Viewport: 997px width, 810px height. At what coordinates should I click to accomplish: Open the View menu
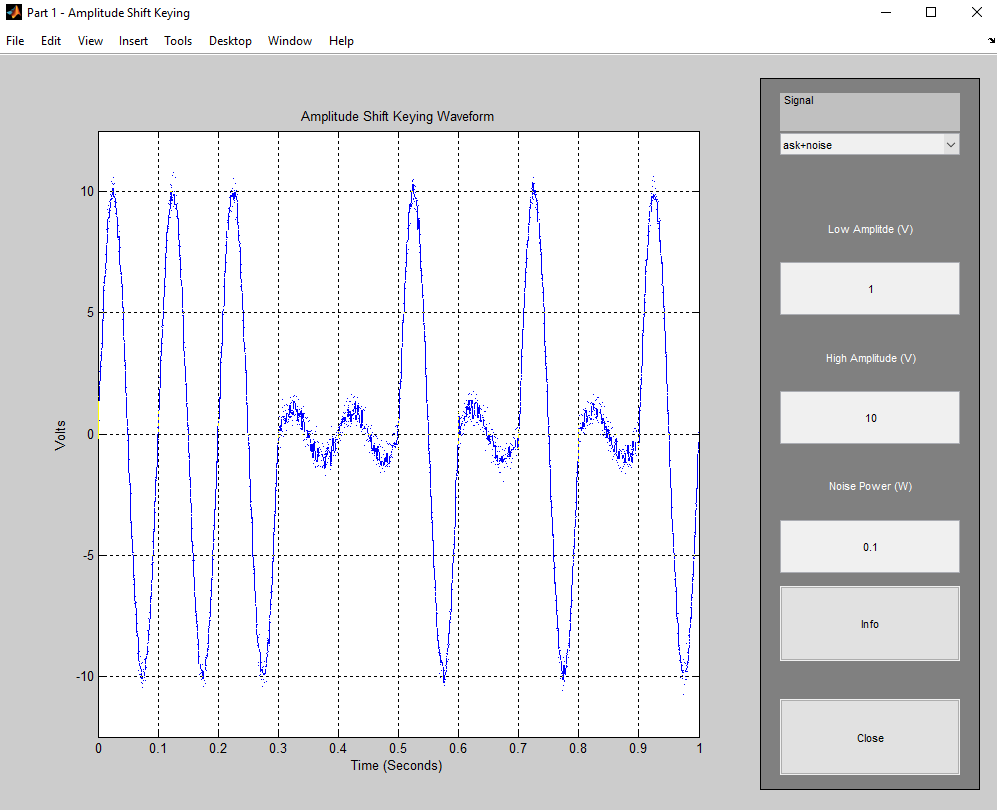click(90, 41)
